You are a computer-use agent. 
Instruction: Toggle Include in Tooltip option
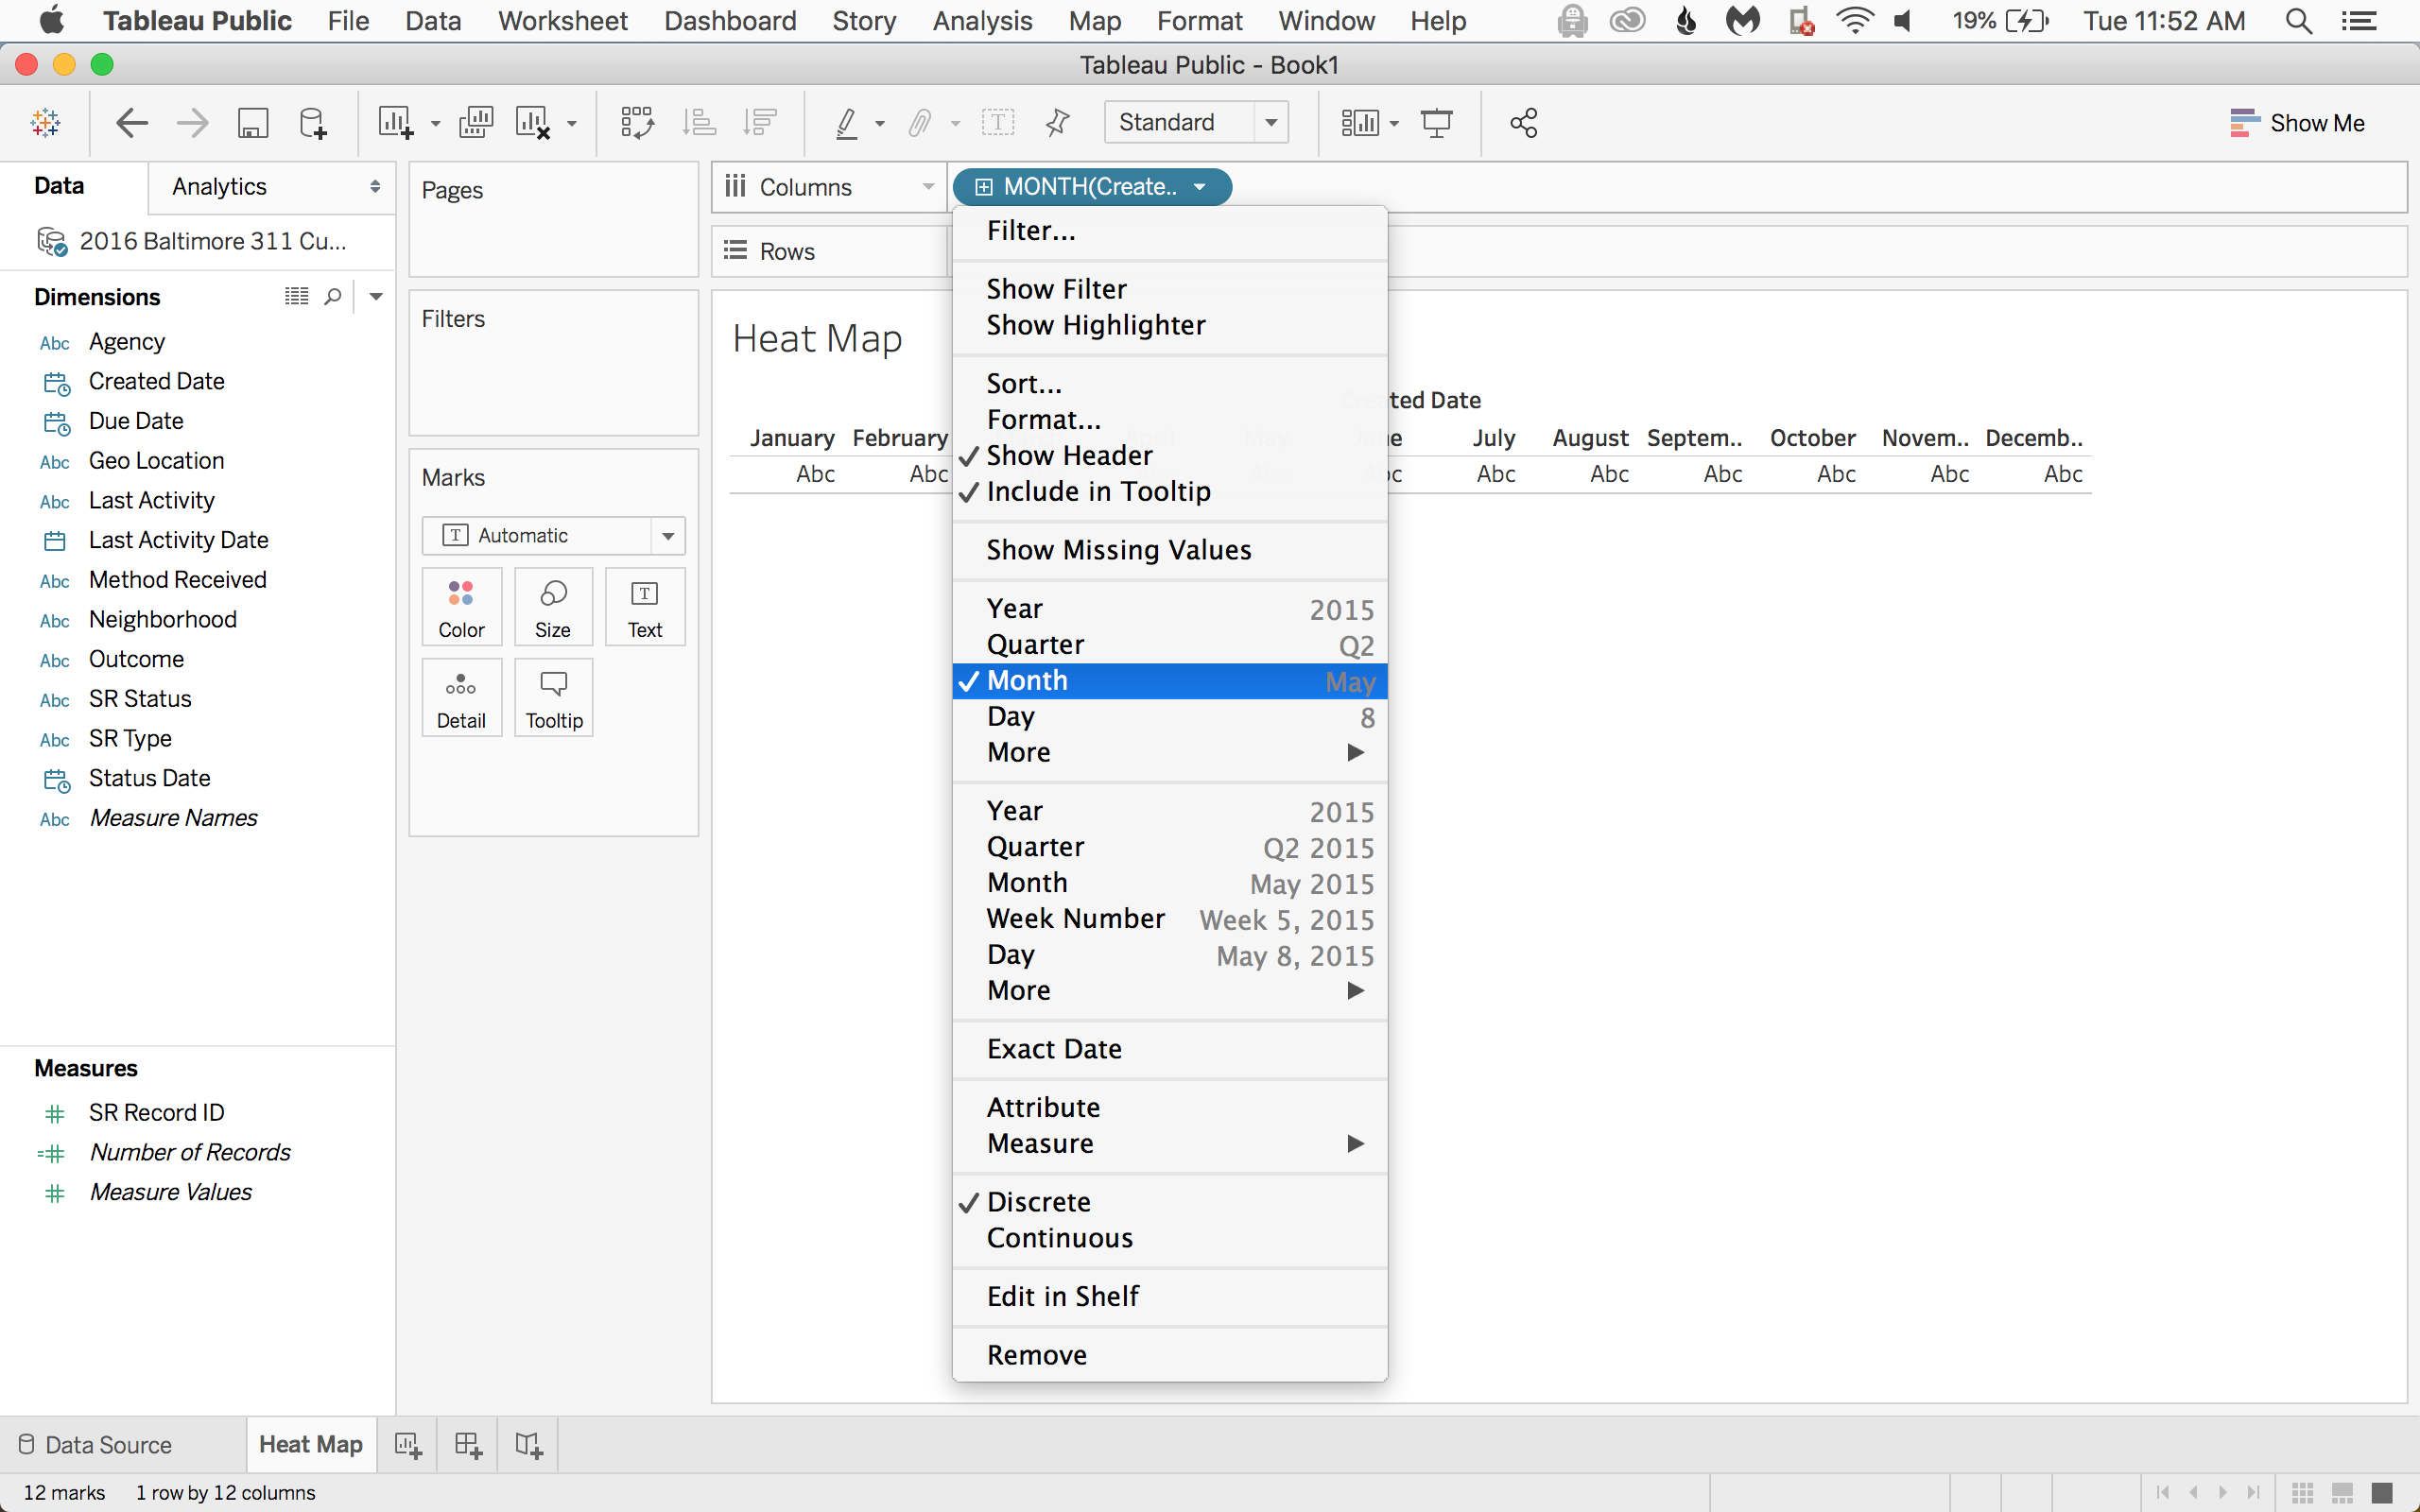[x=1169, y=492]
